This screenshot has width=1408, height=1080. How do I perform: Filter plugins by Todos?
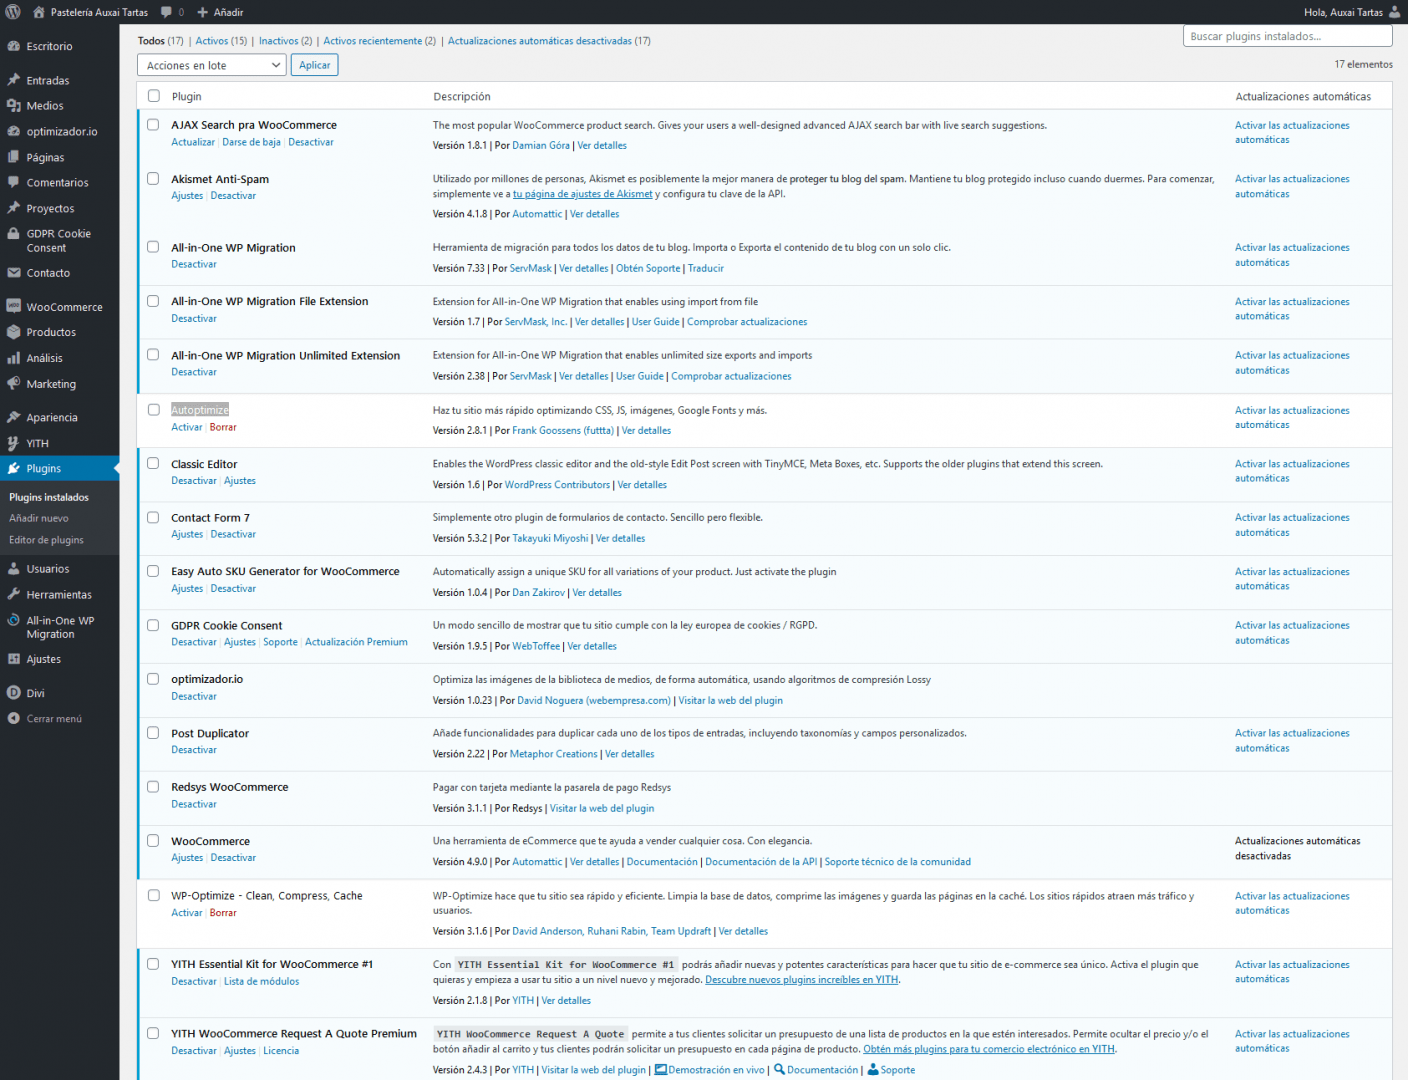tap(151, 41)
